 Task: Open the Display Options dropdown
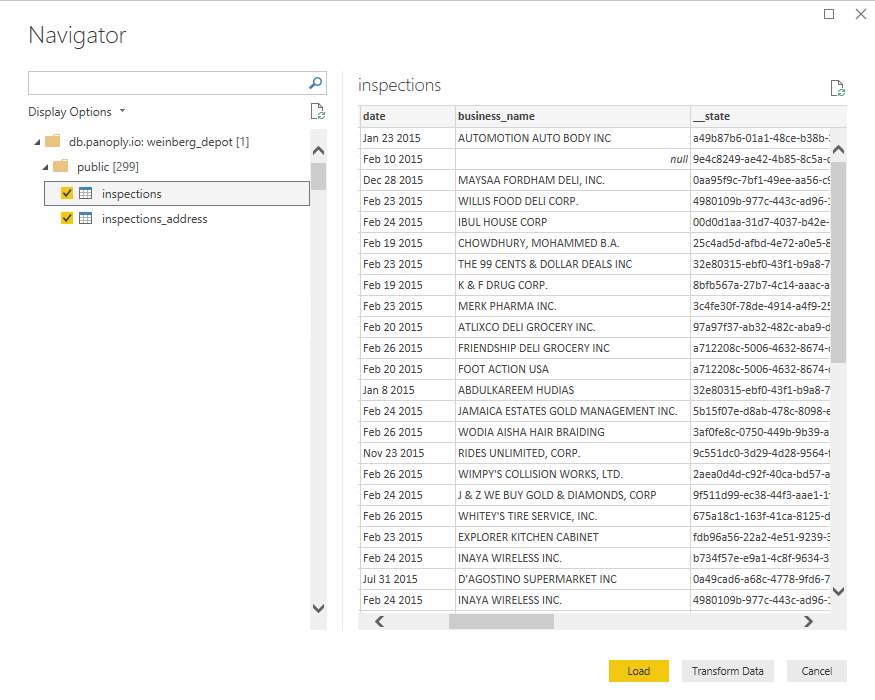click(77, 112)
